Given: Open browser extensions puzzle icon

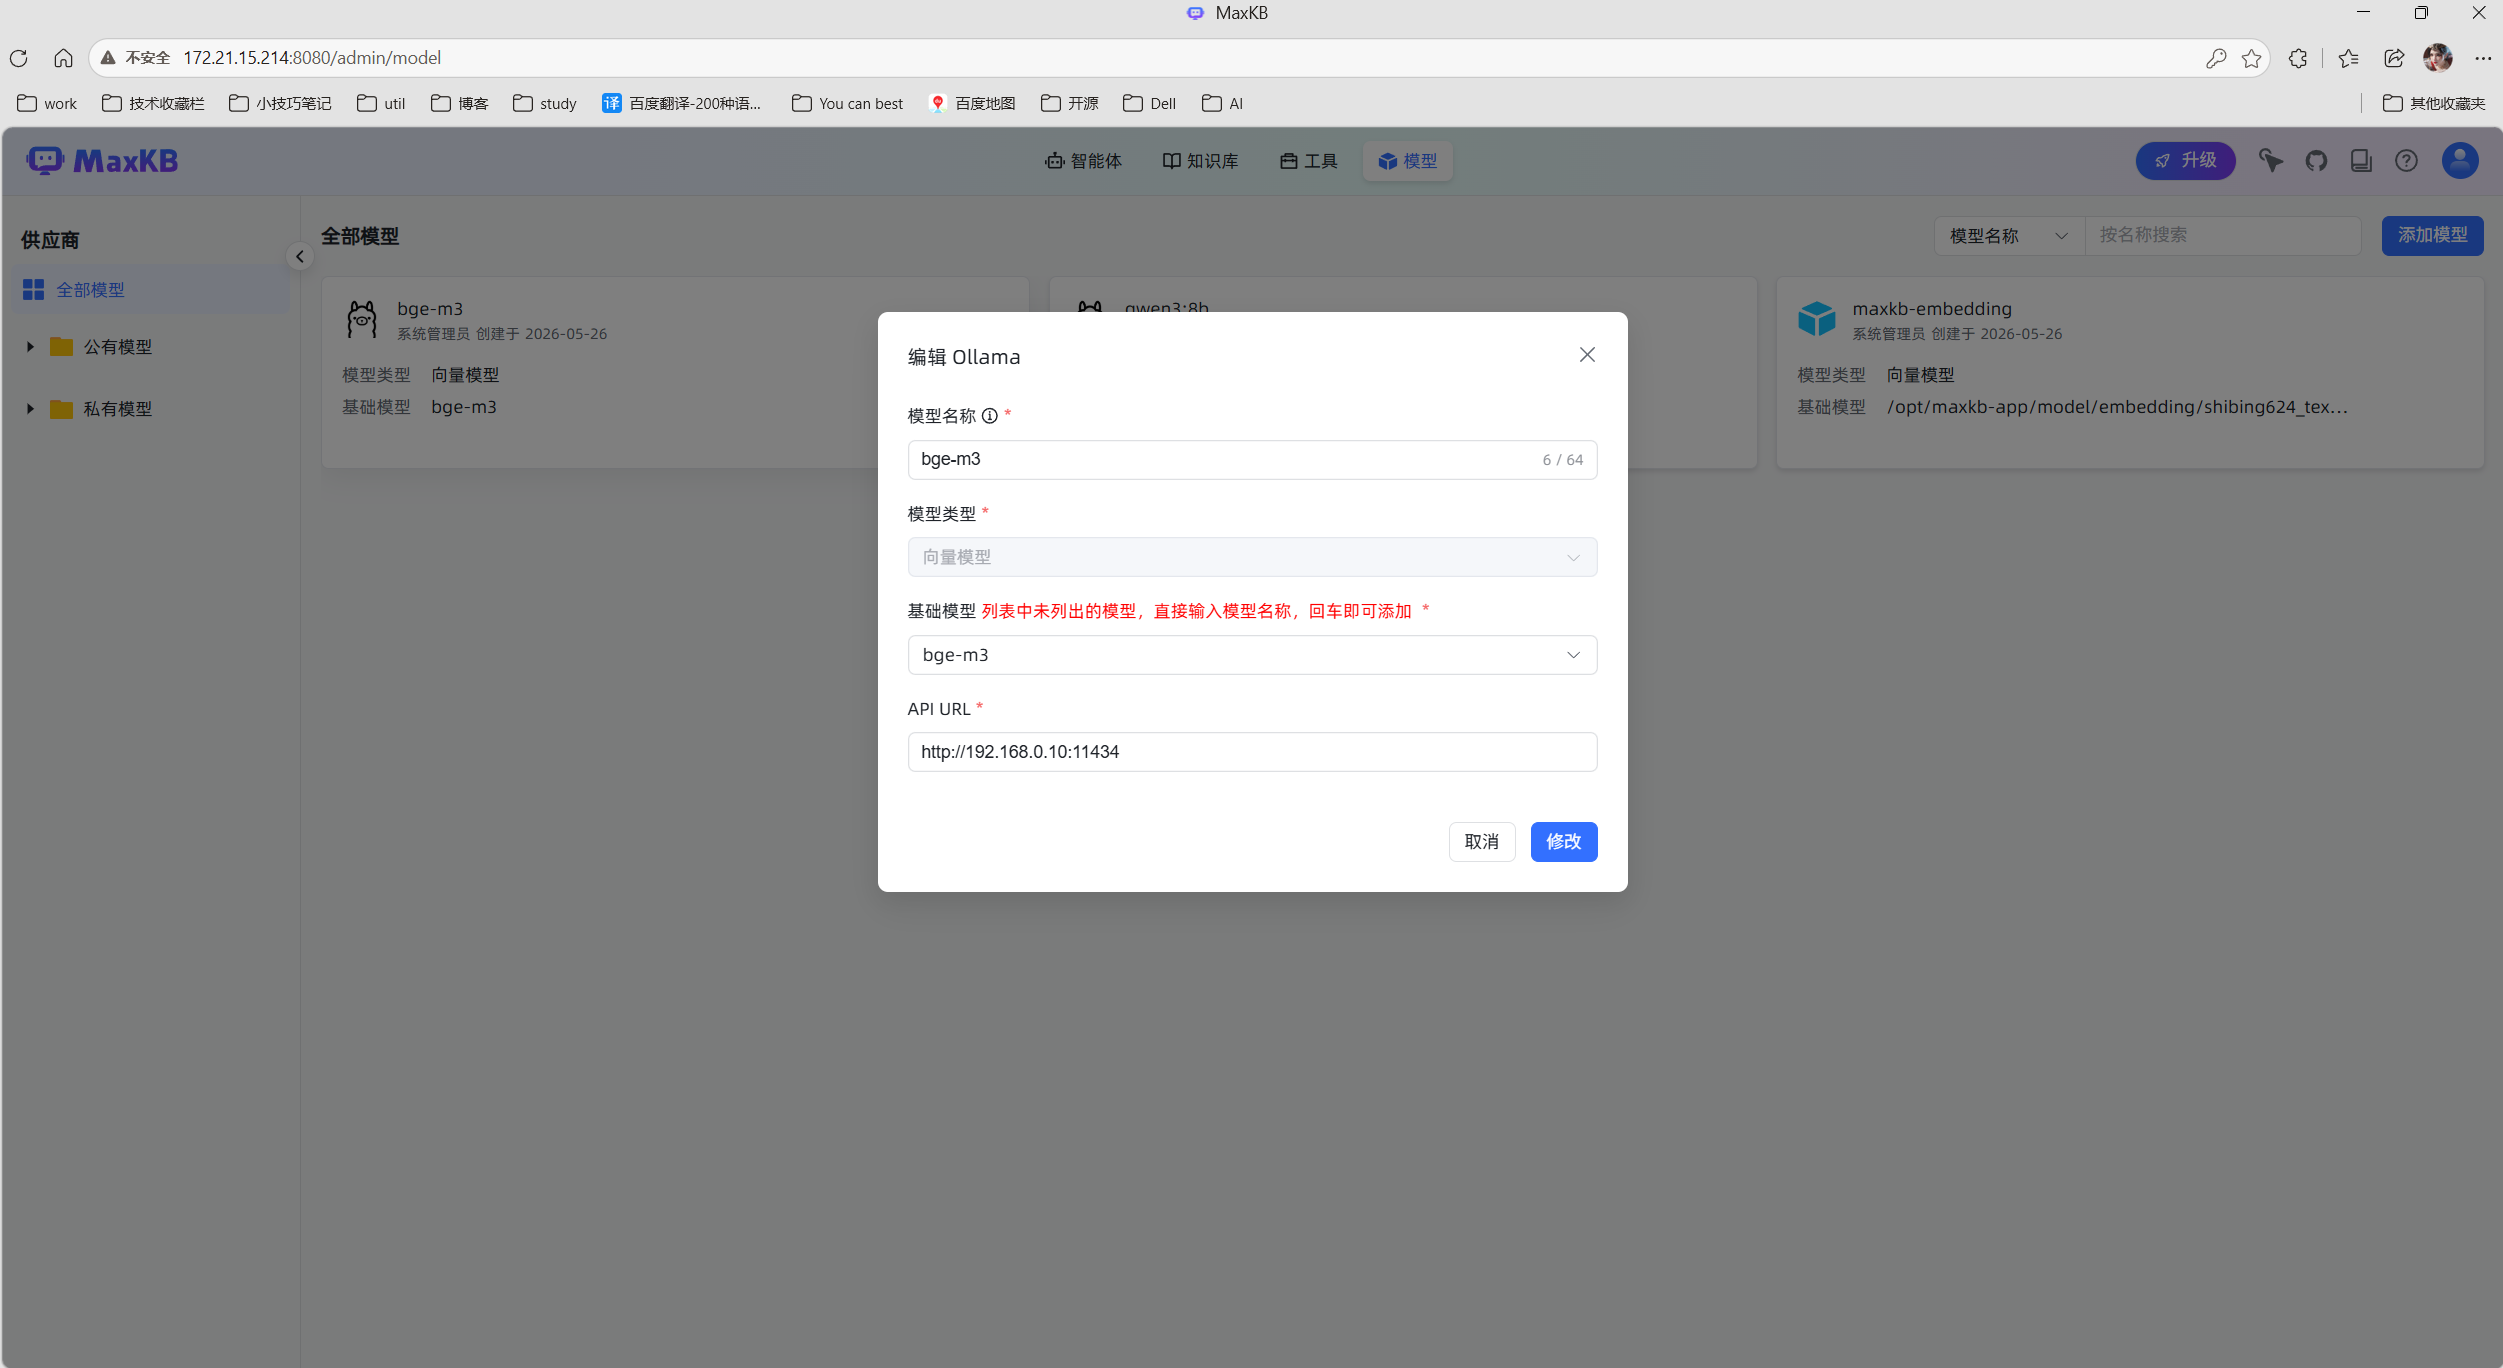Looking at the screenshot, I should (x=2298, y=58).
